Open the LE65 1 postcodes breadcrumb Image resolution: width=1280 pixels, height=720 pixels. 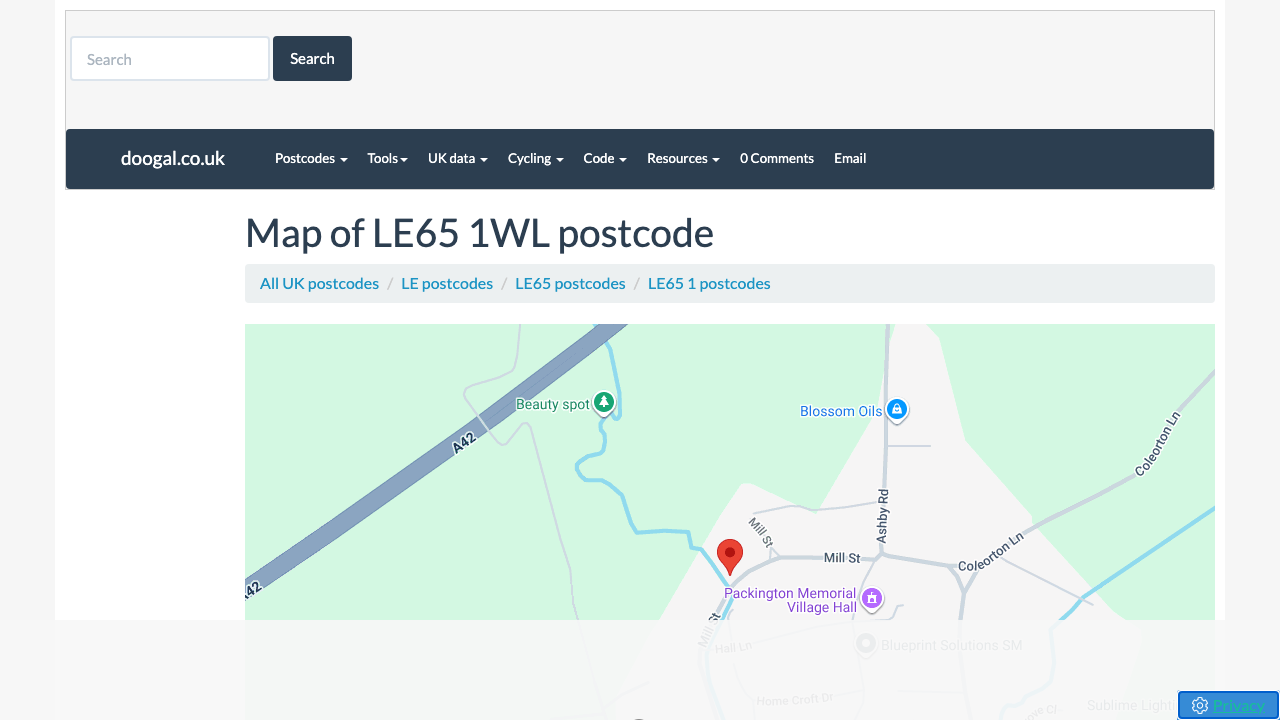coord(709,283)
